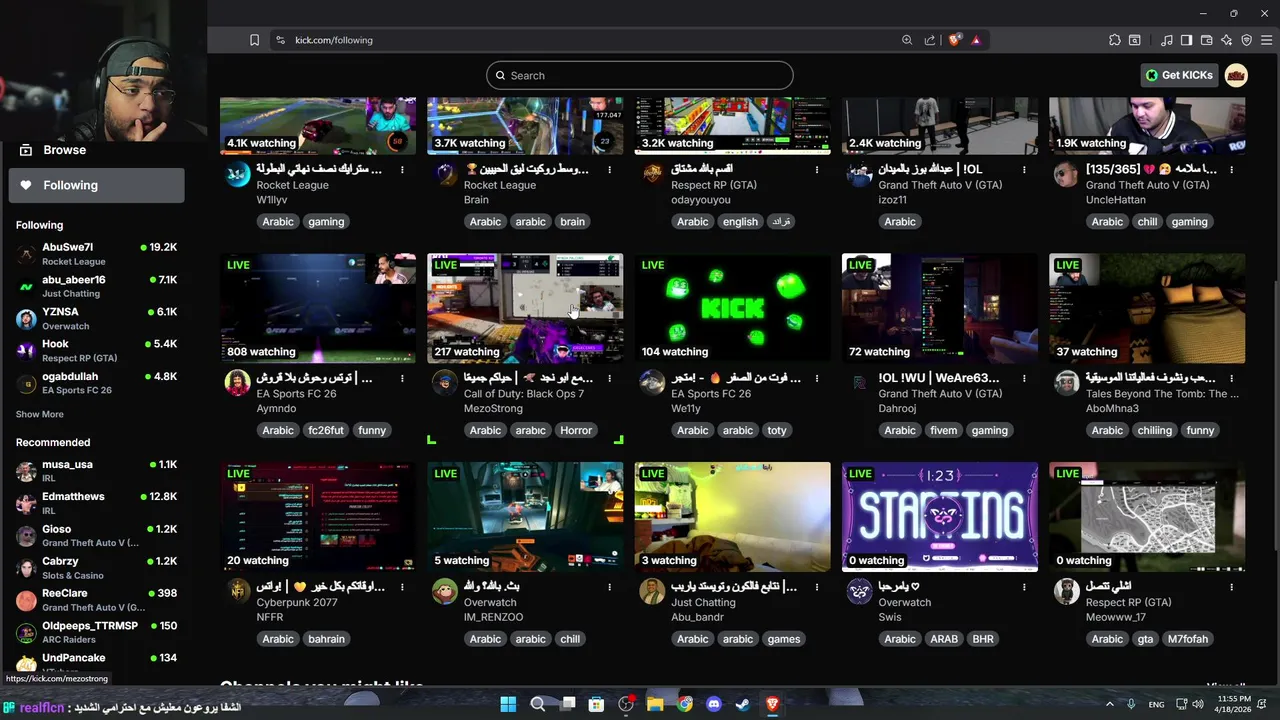The height and width of the screenshot is (720, 1280).
Task: Select the bahrain tag on NFFR card
Action: (326, 639)
